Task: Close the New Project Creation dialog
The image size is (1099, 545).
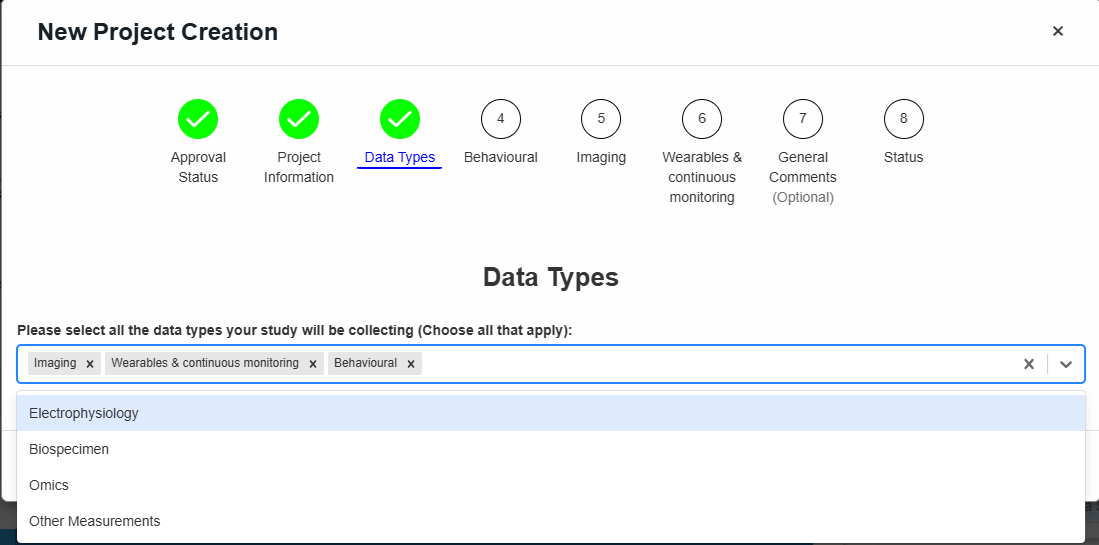Action: click(x=1058, y=31)
